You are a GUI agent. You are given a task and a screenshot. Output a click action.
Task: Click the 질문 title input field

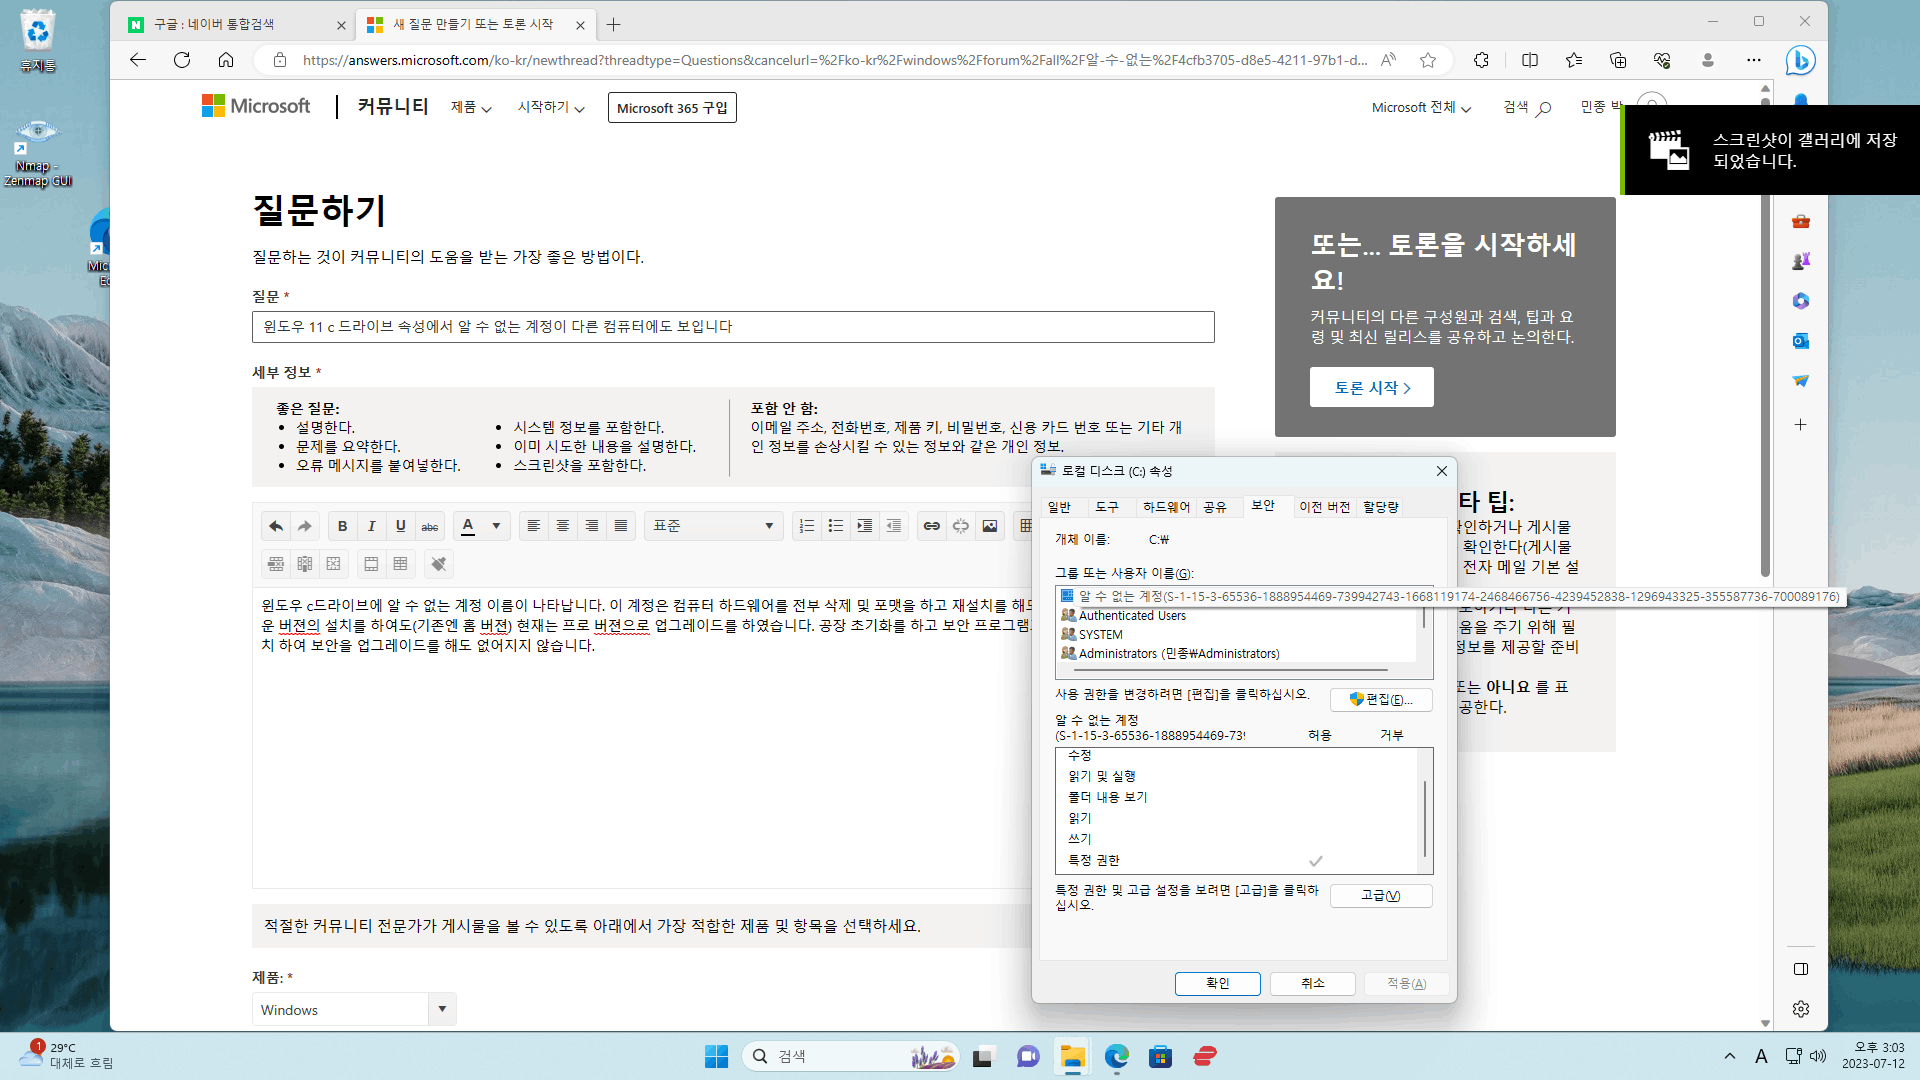click(733, 327)
